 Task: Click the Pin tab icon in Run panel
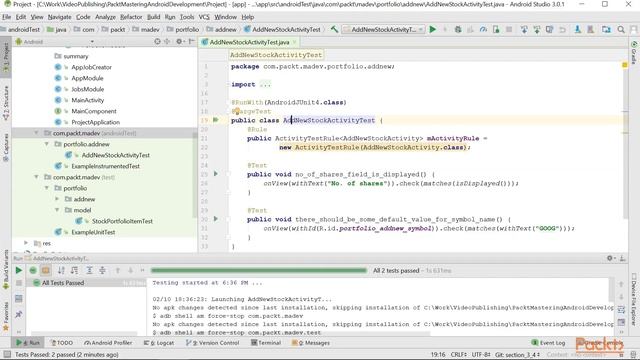[x=19, y=314]
